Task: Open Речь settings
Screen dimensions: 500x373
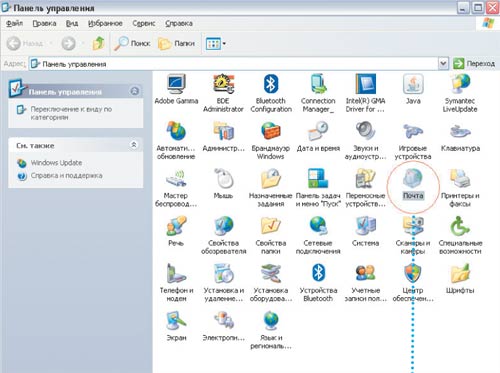Action: (176, 231)
